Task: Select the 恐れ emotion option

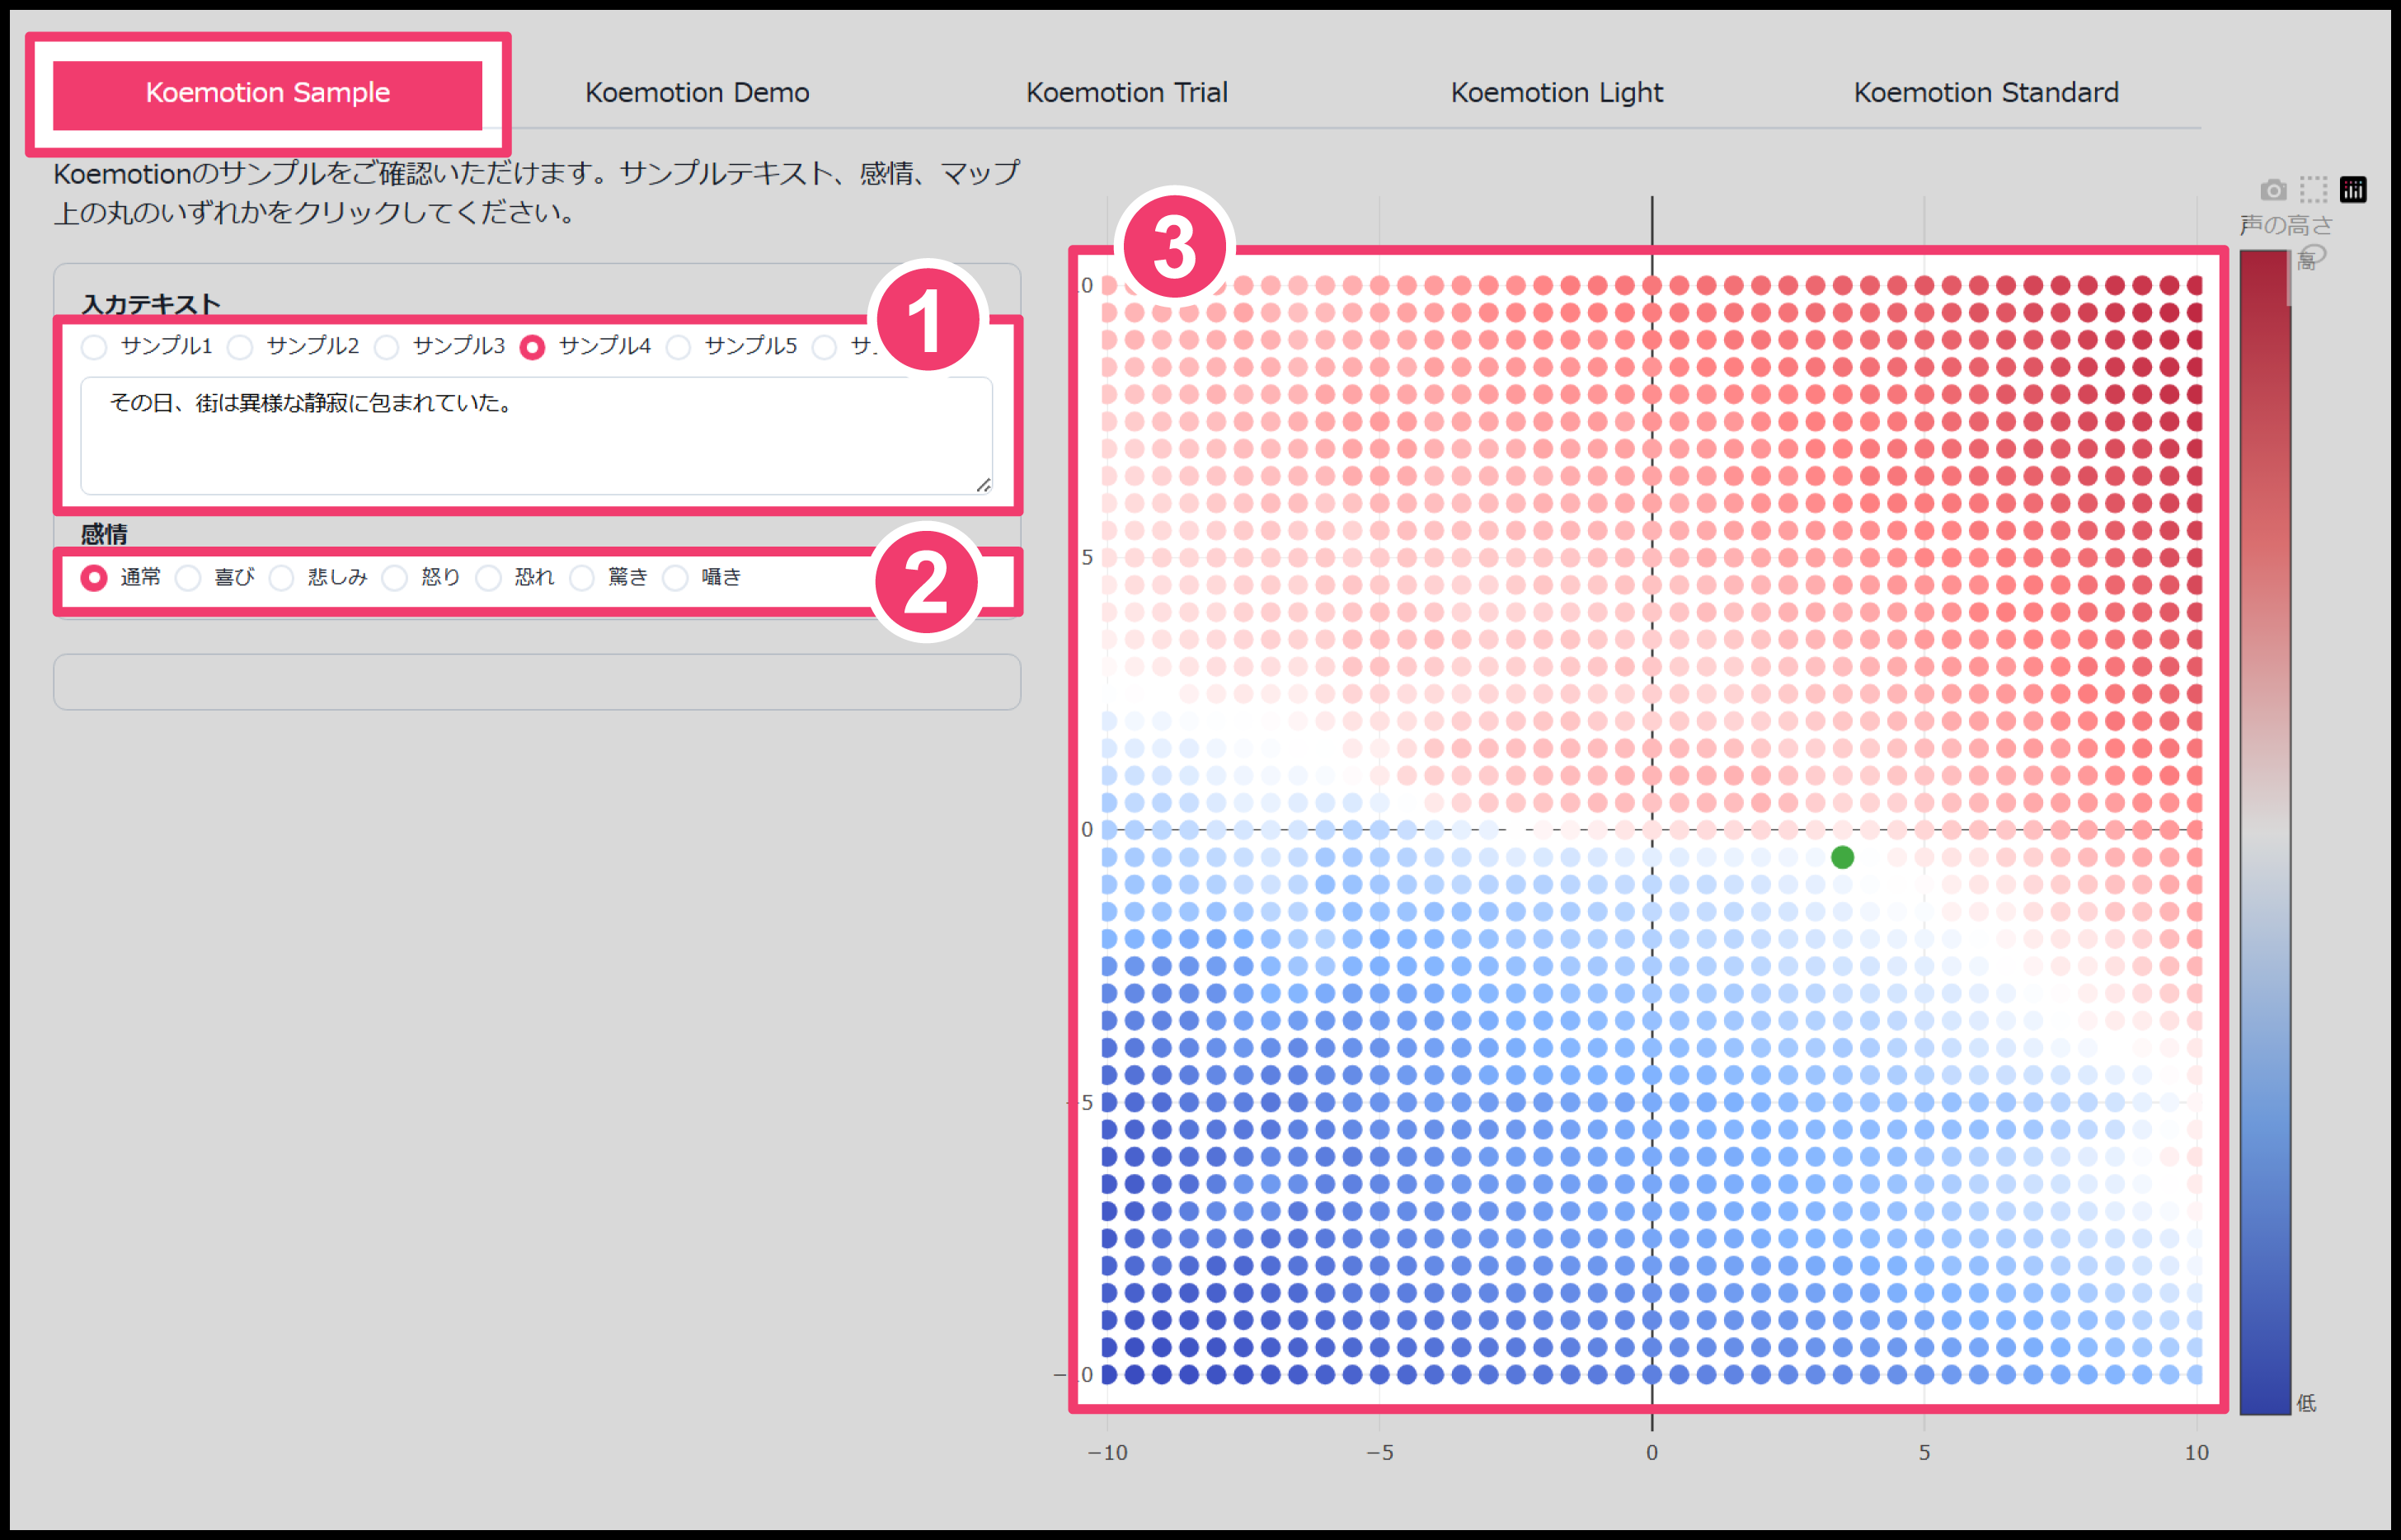Action: point(488,578)
